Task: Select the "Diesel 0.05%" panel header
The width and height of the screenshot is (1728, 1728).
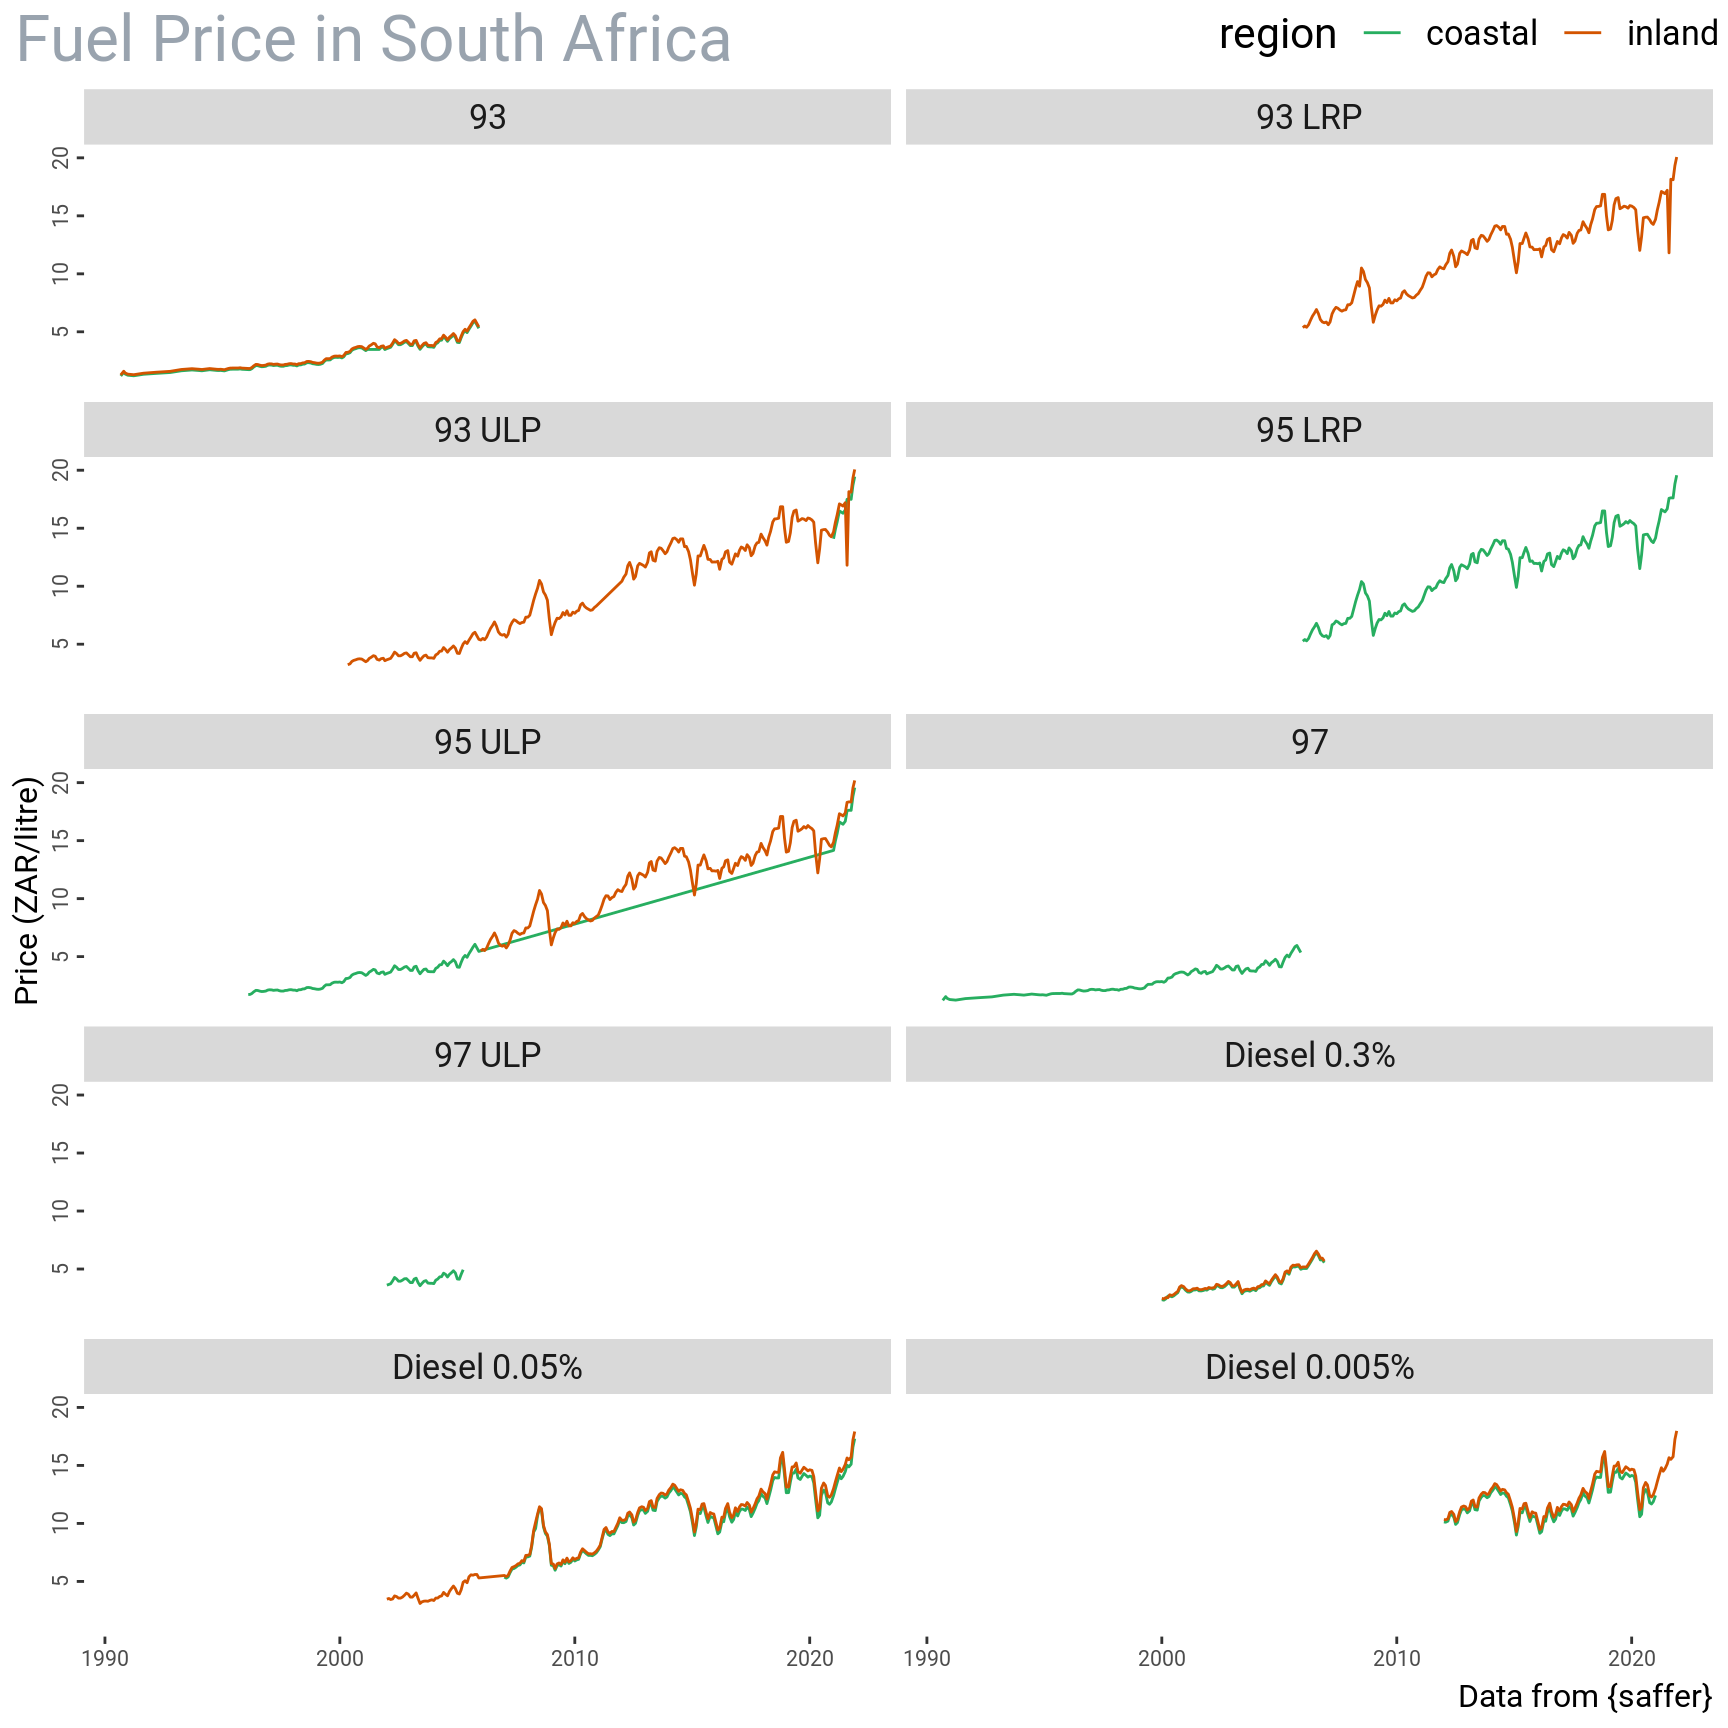Action: [487, 1367]
